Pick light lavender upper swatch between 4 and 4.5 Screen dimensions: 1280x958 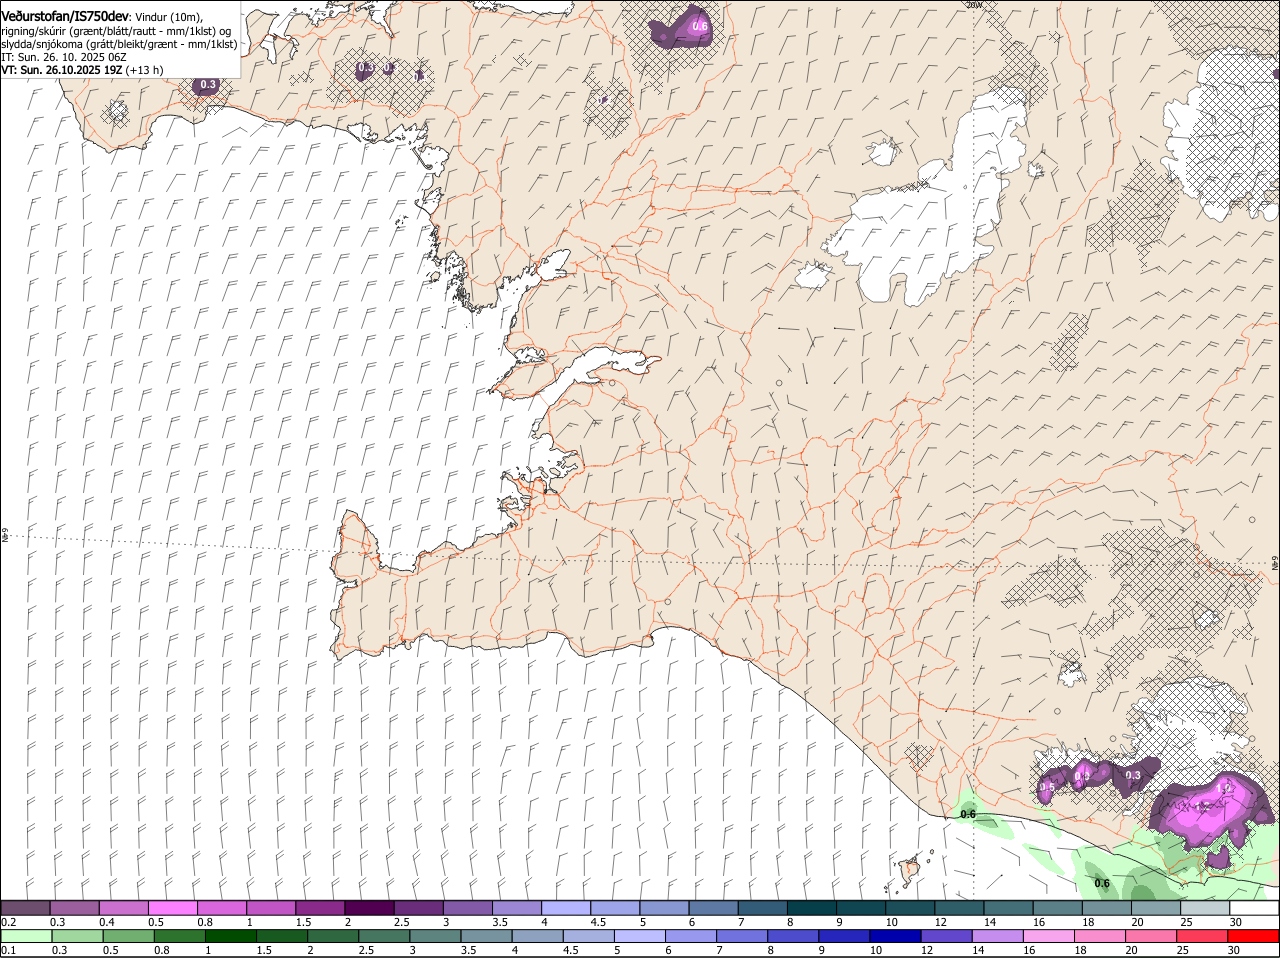[566, 907]
